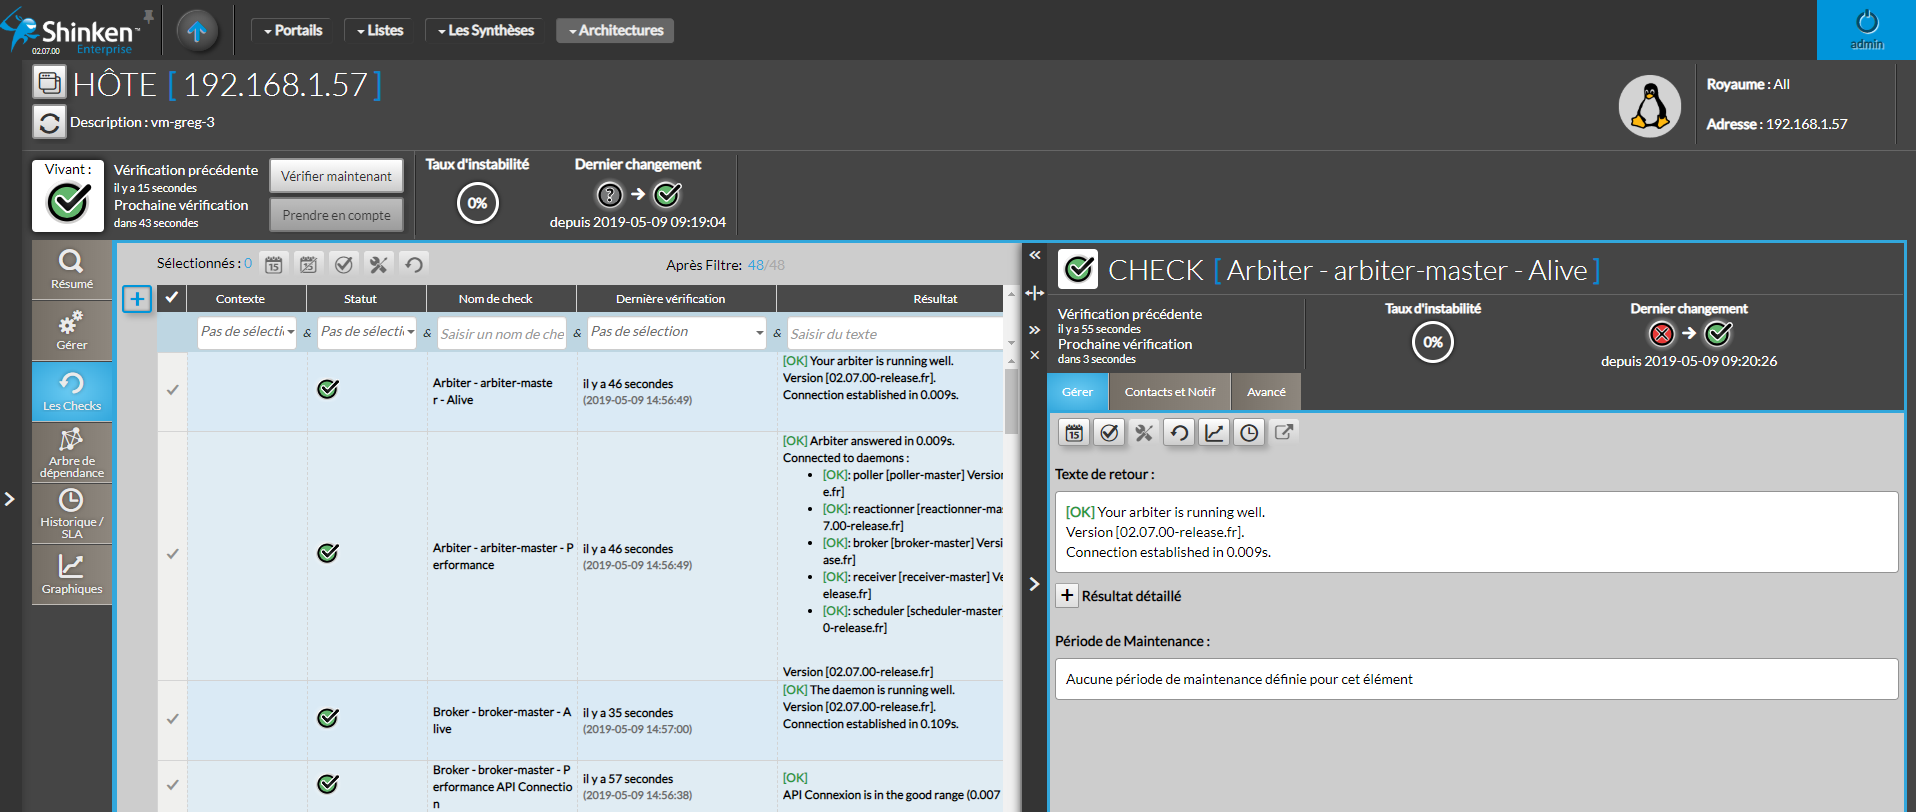Open the Contexte filter dropdown
The image size is (1916, 812).
click(247, 332)
